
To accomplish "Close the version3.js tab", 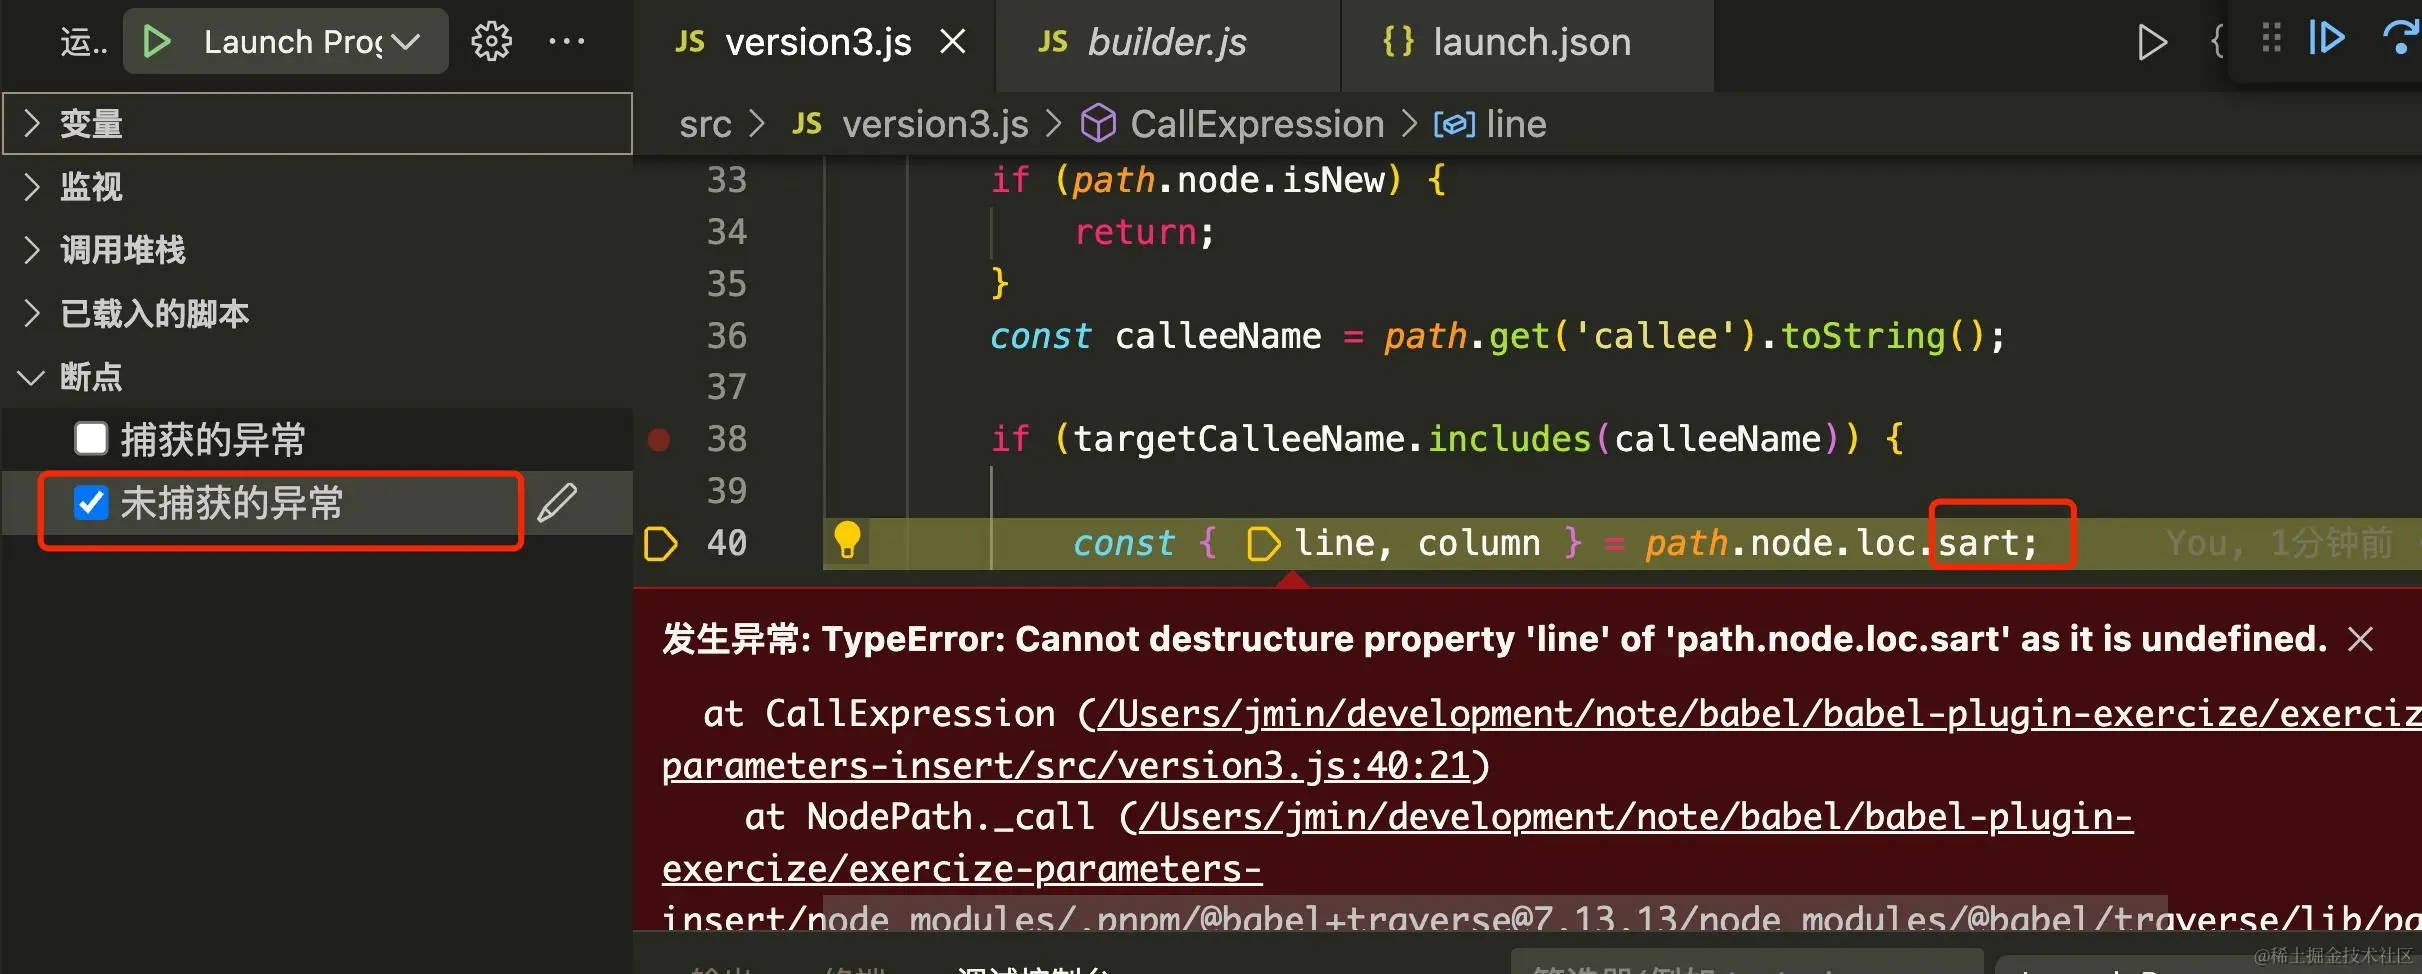I will point(954,42).
